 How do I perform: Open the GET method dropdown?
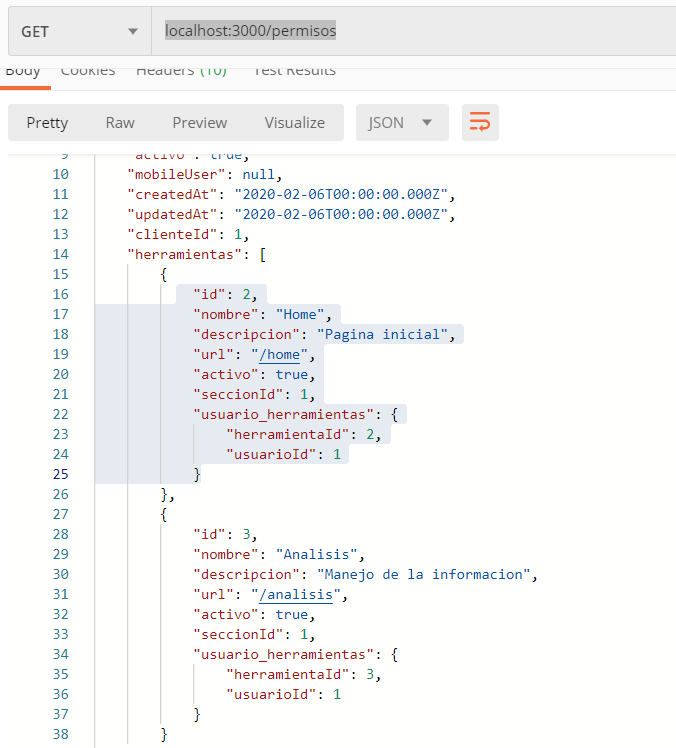(78, 31)
